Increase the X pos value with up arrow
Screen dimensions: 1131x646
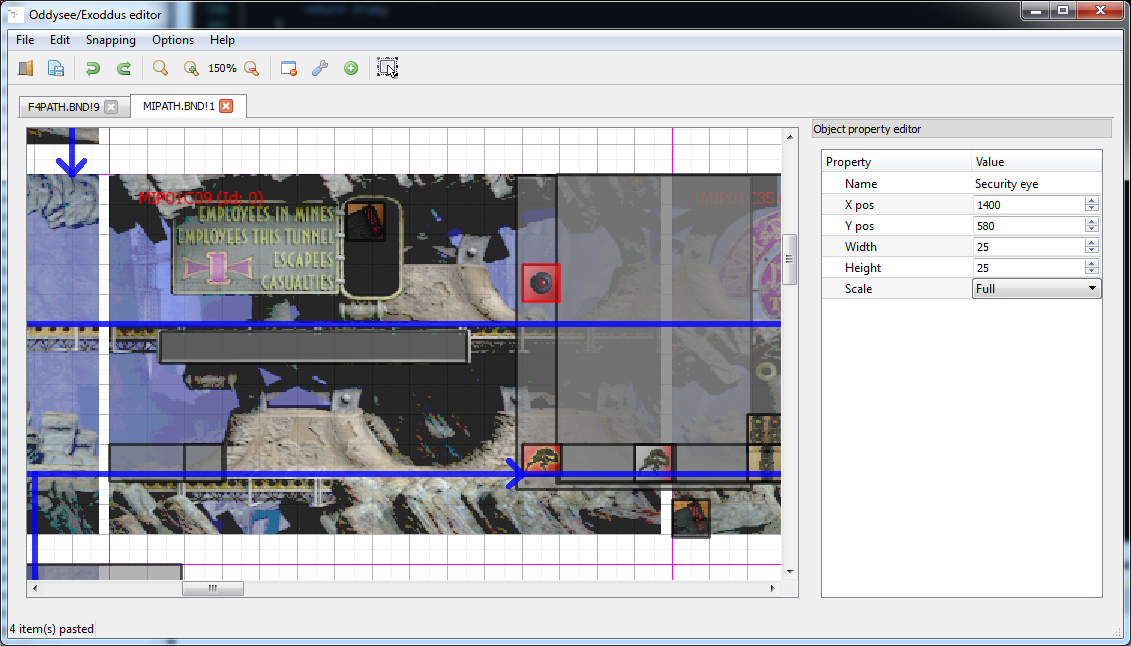point(1091,201)
